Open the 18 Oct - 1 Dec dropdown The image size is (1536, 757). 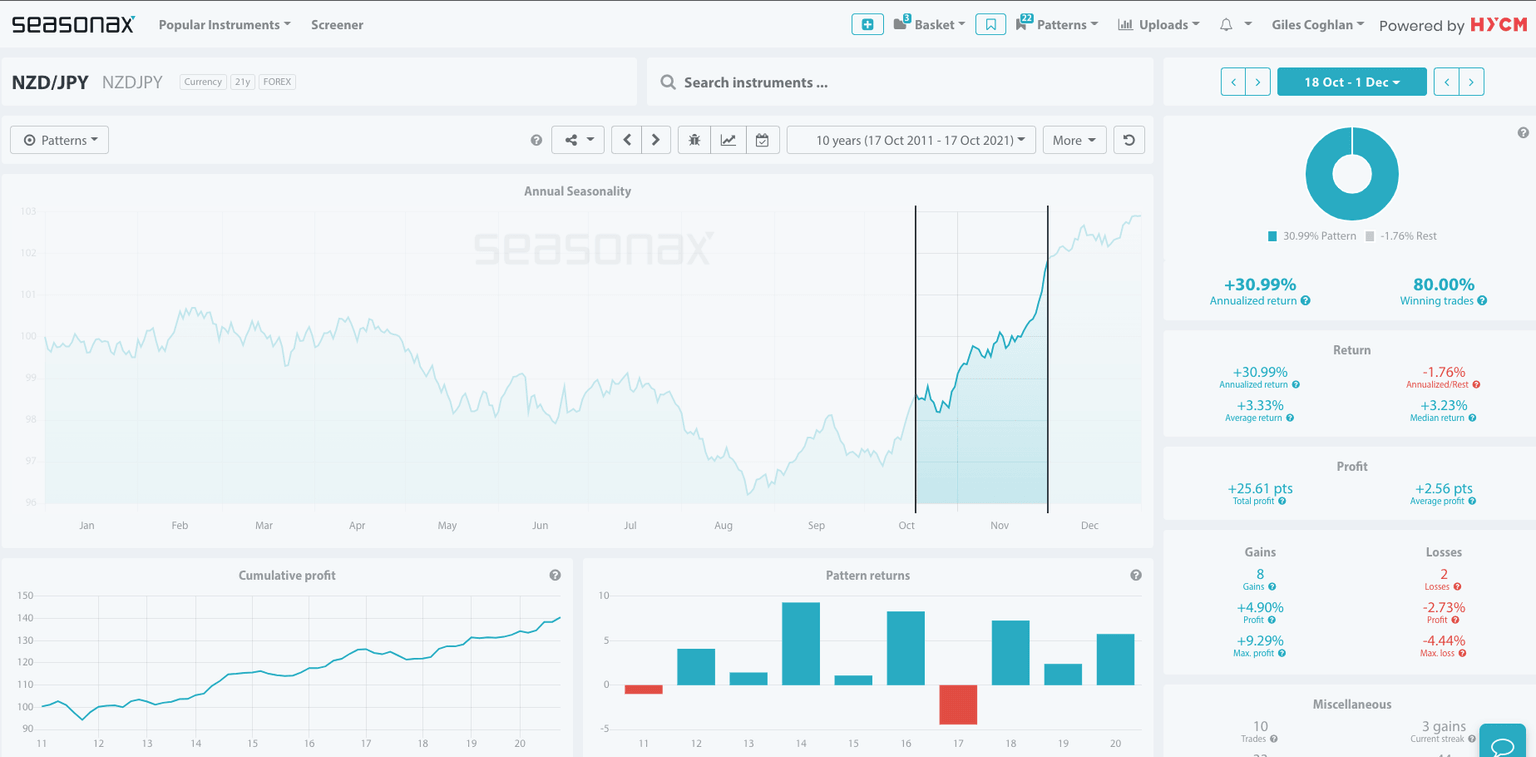pos(1351,82)
